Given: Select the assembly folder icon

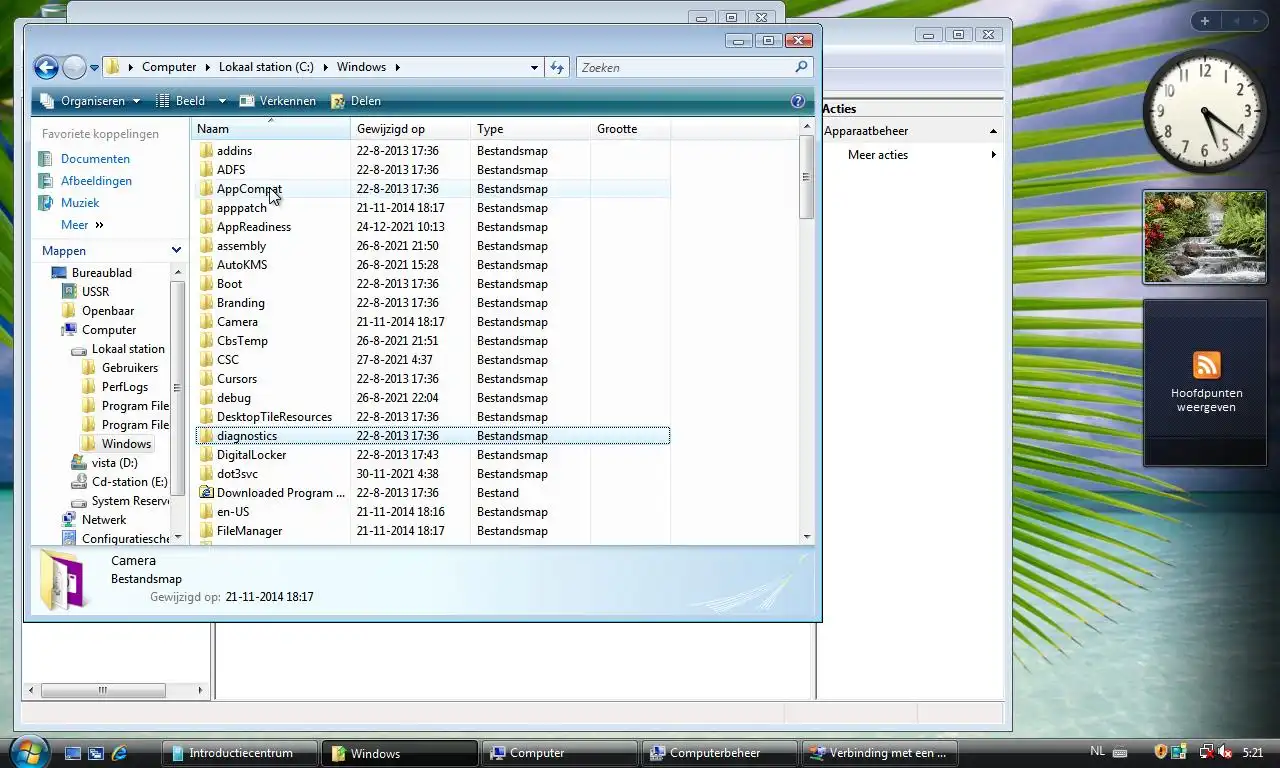Looking at the screenshot, I should (x=206, y=246).
